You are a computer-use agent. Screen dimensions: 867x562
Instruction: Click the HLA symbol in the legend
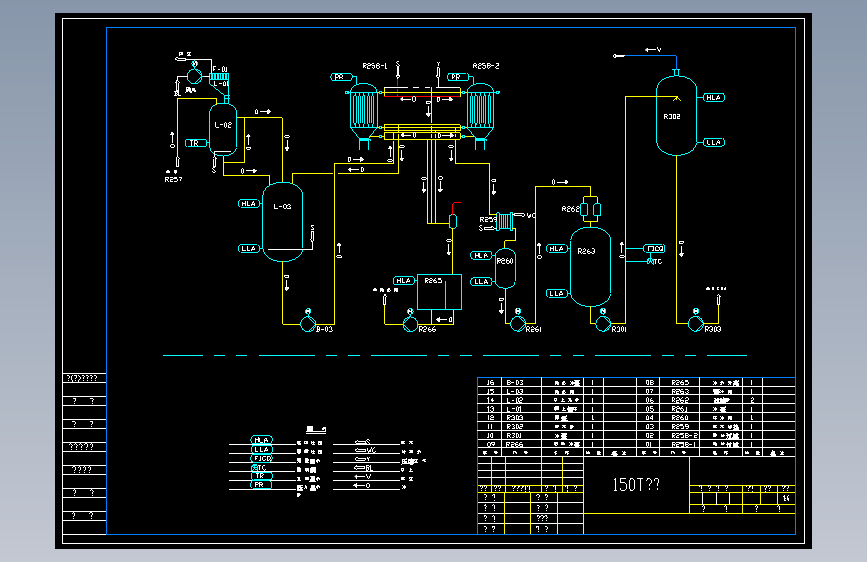pos(262,440)
